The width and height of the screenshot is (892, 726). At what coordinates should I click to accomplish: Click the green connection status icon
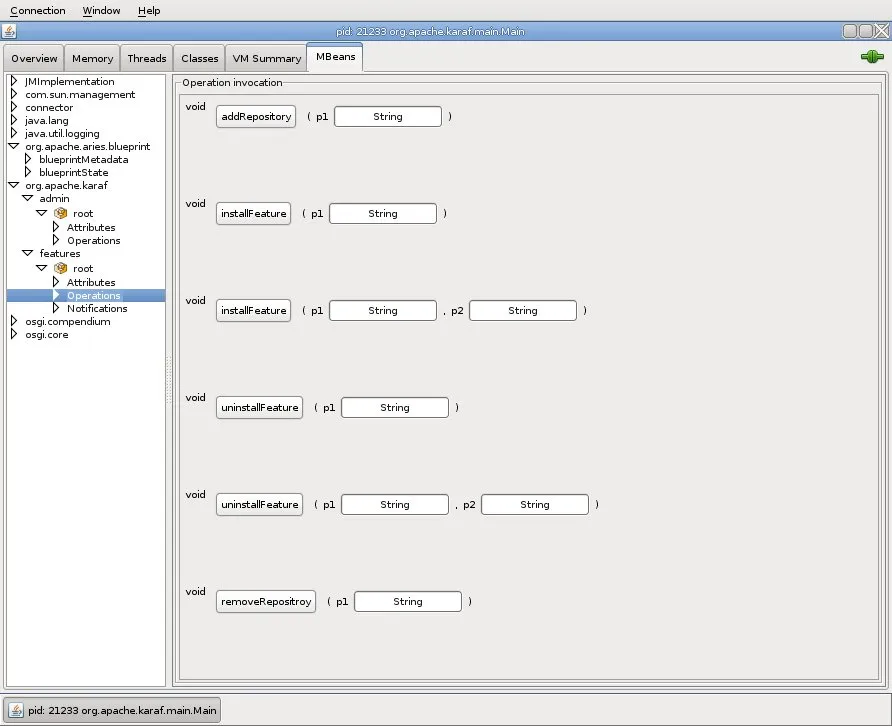tap(872, 57)
